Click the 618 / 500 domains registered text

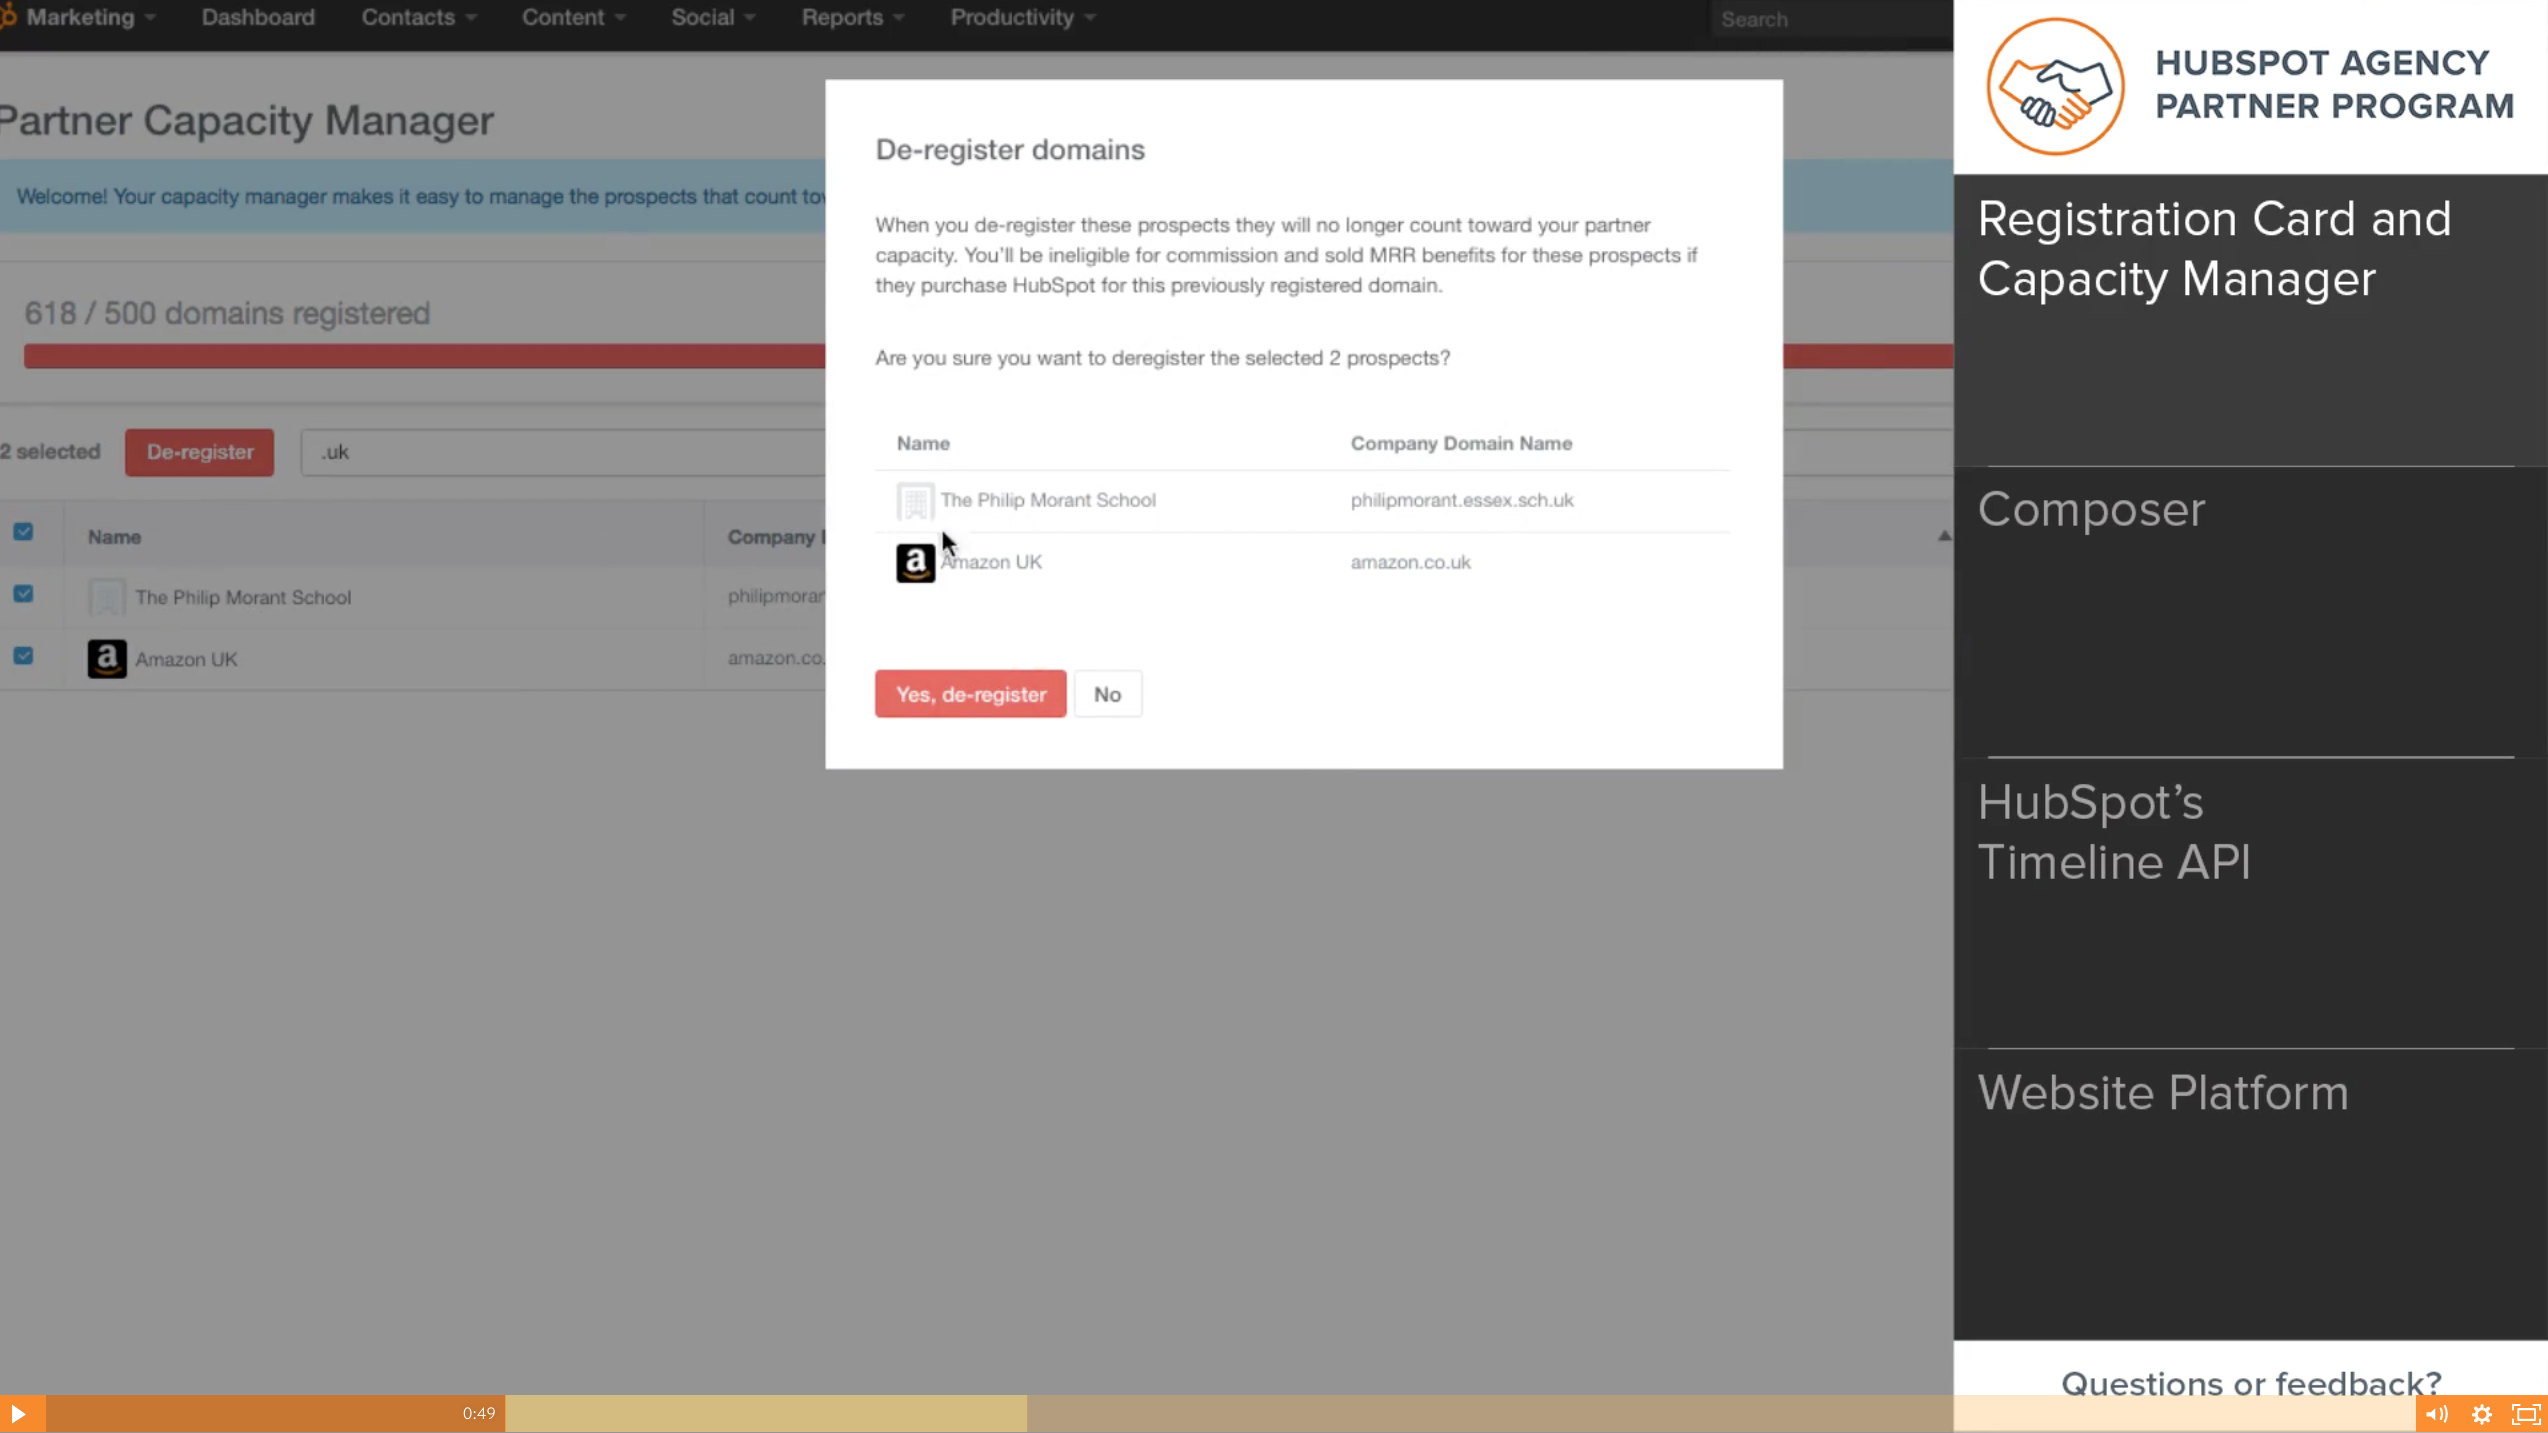pos(227,313)
